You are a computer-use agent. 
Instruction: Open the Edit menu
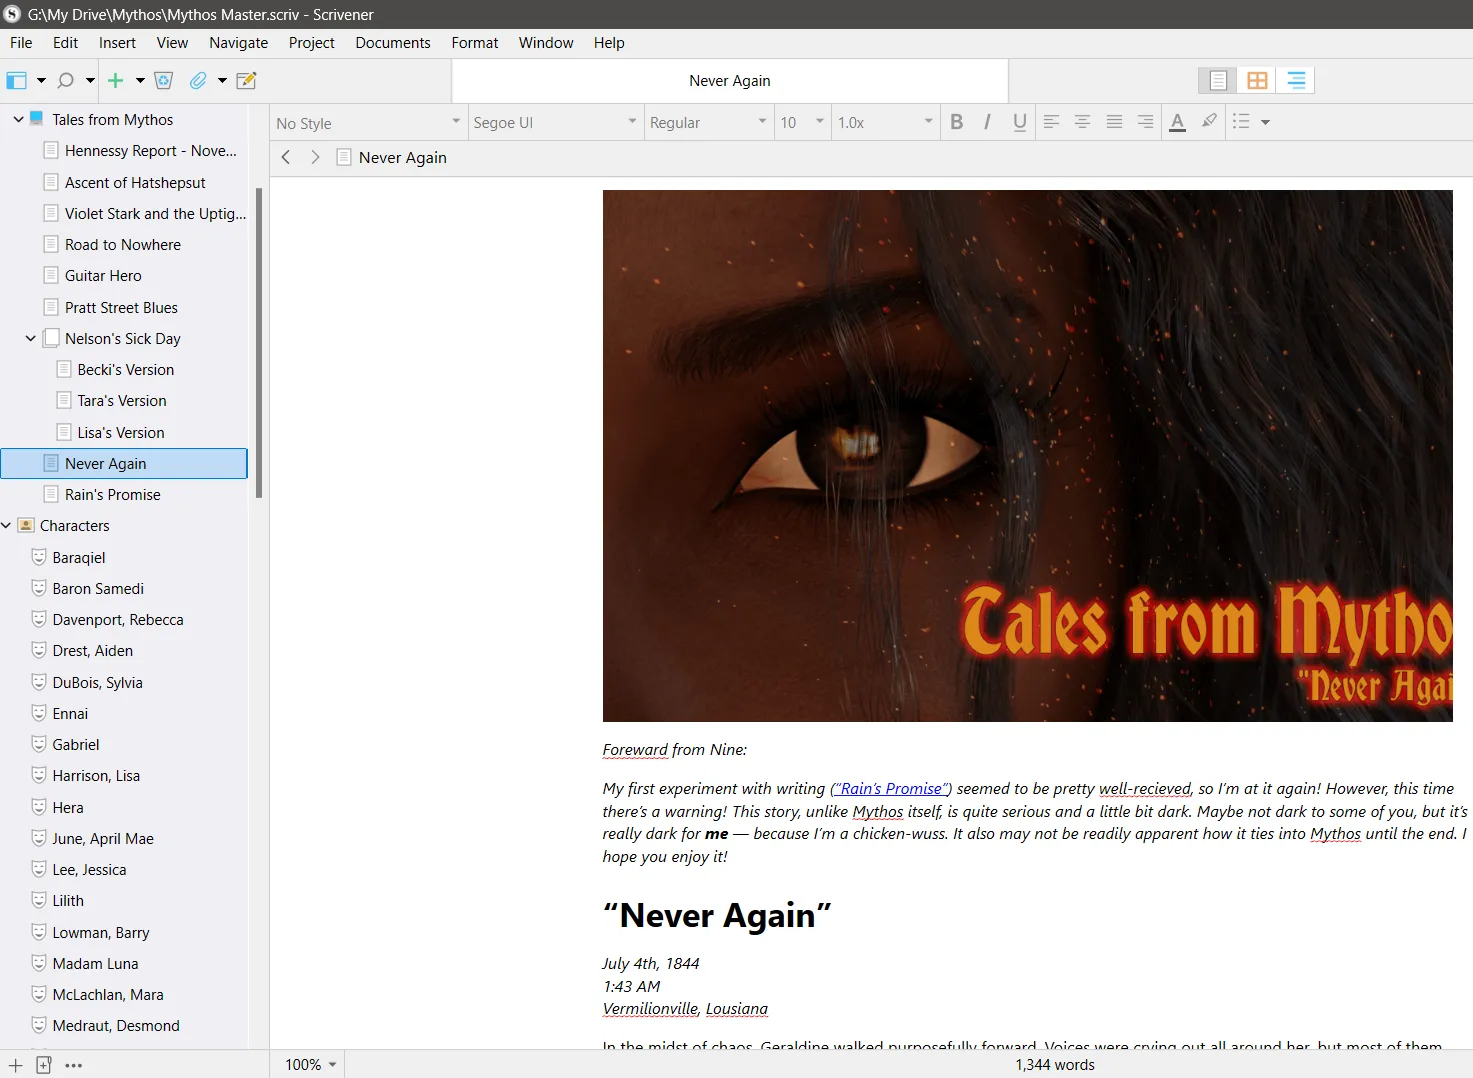(66, 43)
